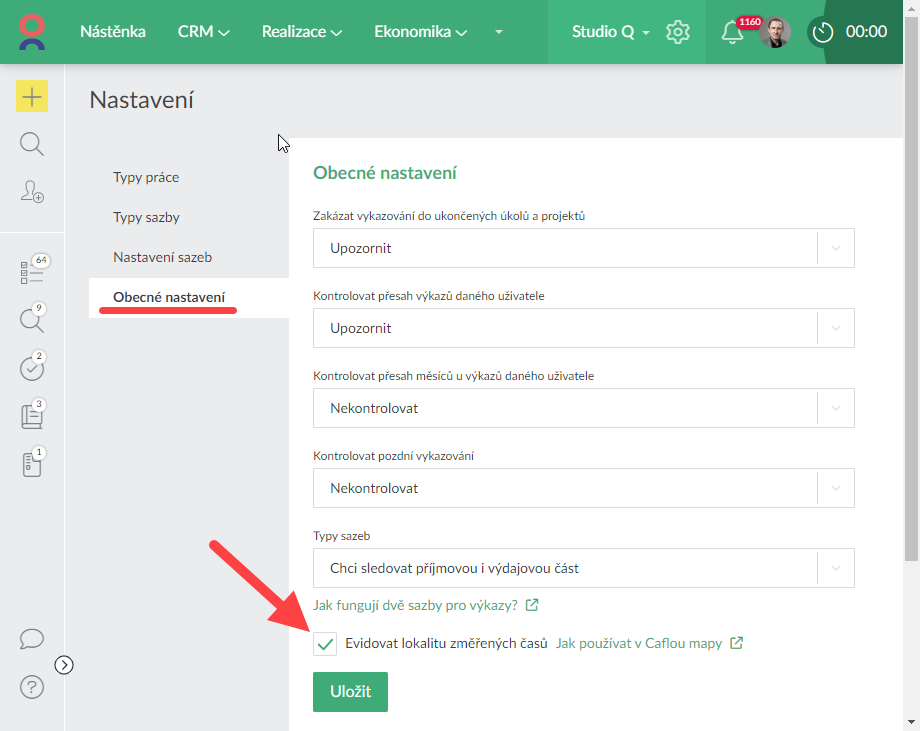Click the add user icon in sidebar
920x731 pixels.
(x=32, y=192)
